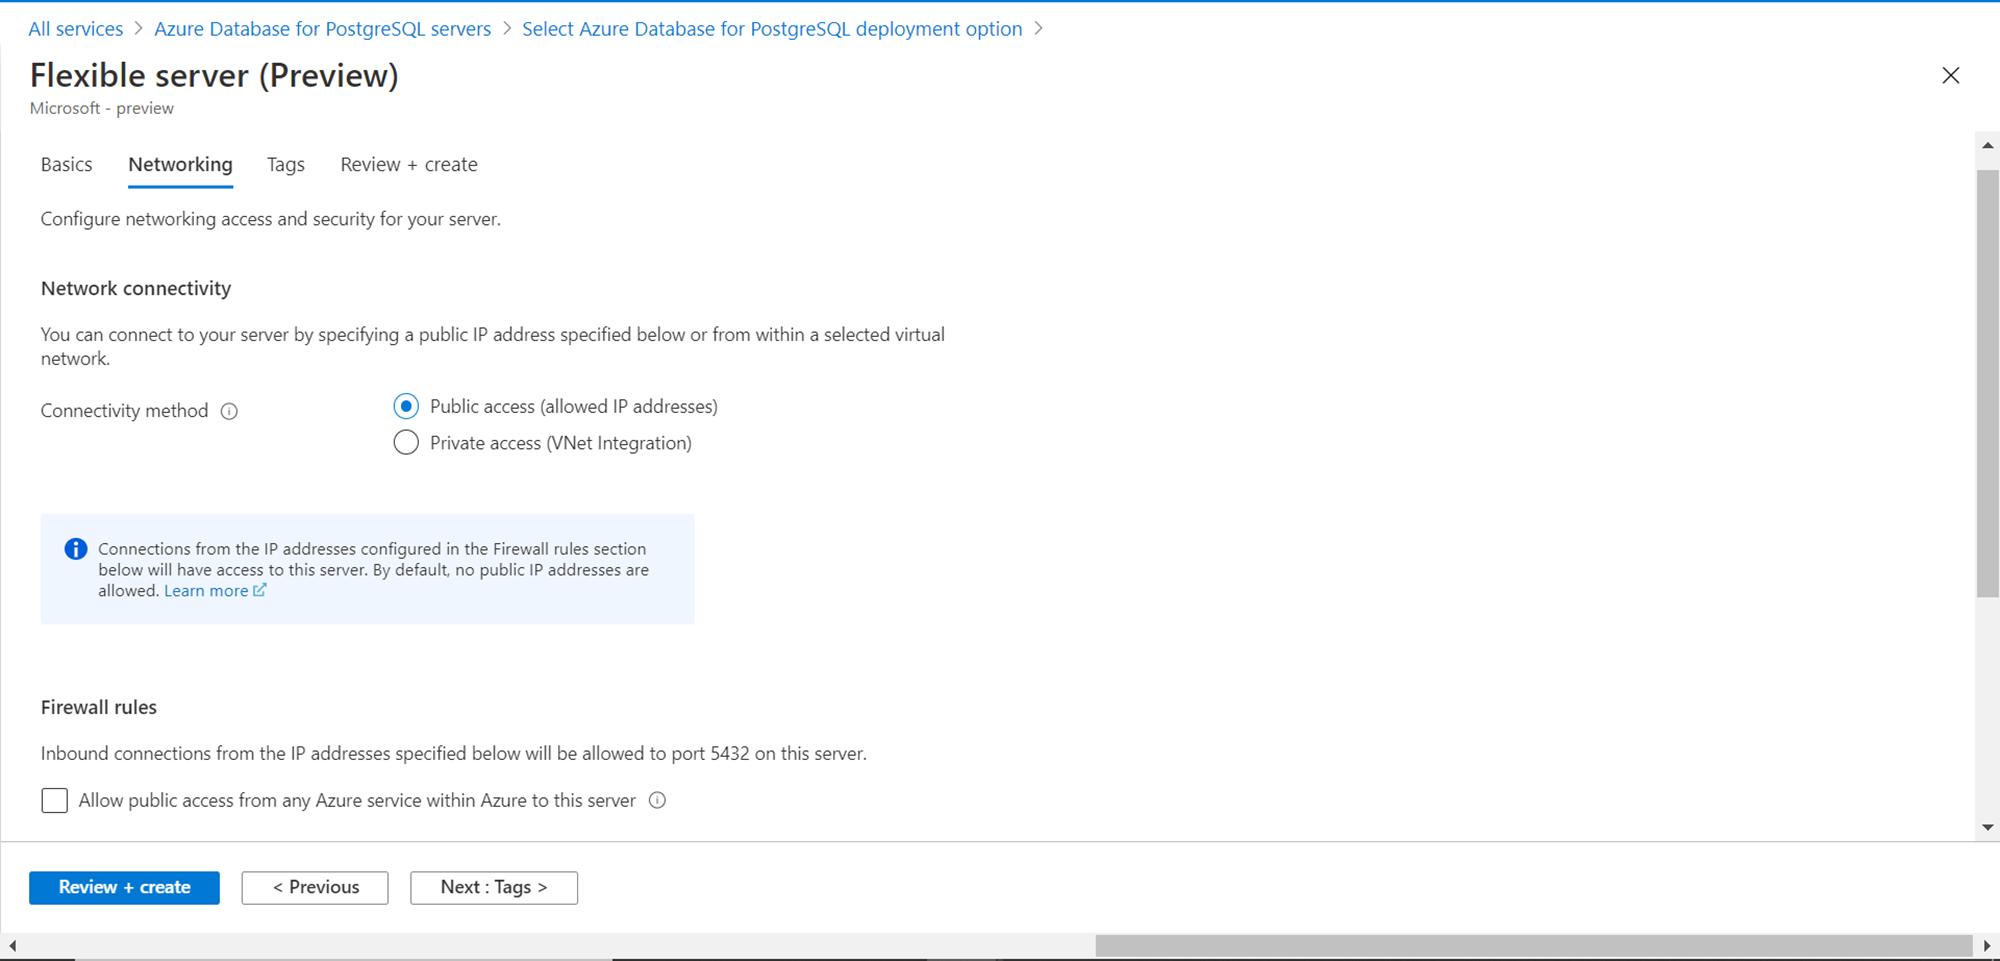The image size is (2000, 961).
Task: Select Public access (allowed IP addresses)
Action: point(406,406)
